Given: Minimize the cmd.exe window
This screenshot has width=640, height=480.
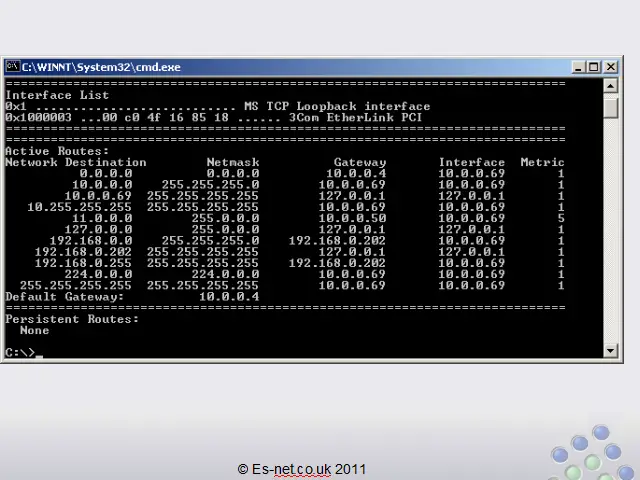Looking at the screenshot, I should click(x=579, y=67).
